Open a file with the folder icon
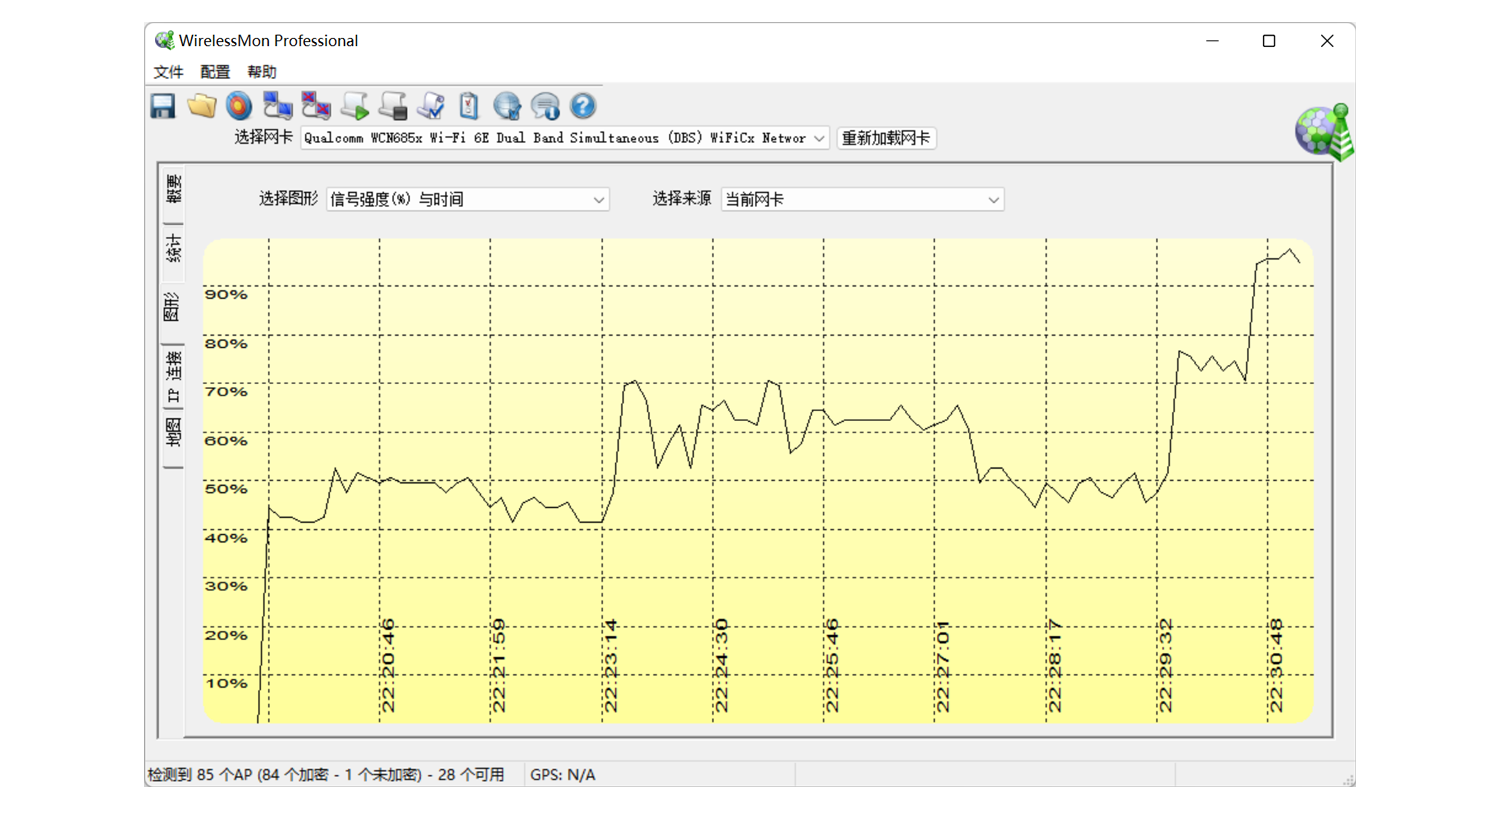 [201, 105]
